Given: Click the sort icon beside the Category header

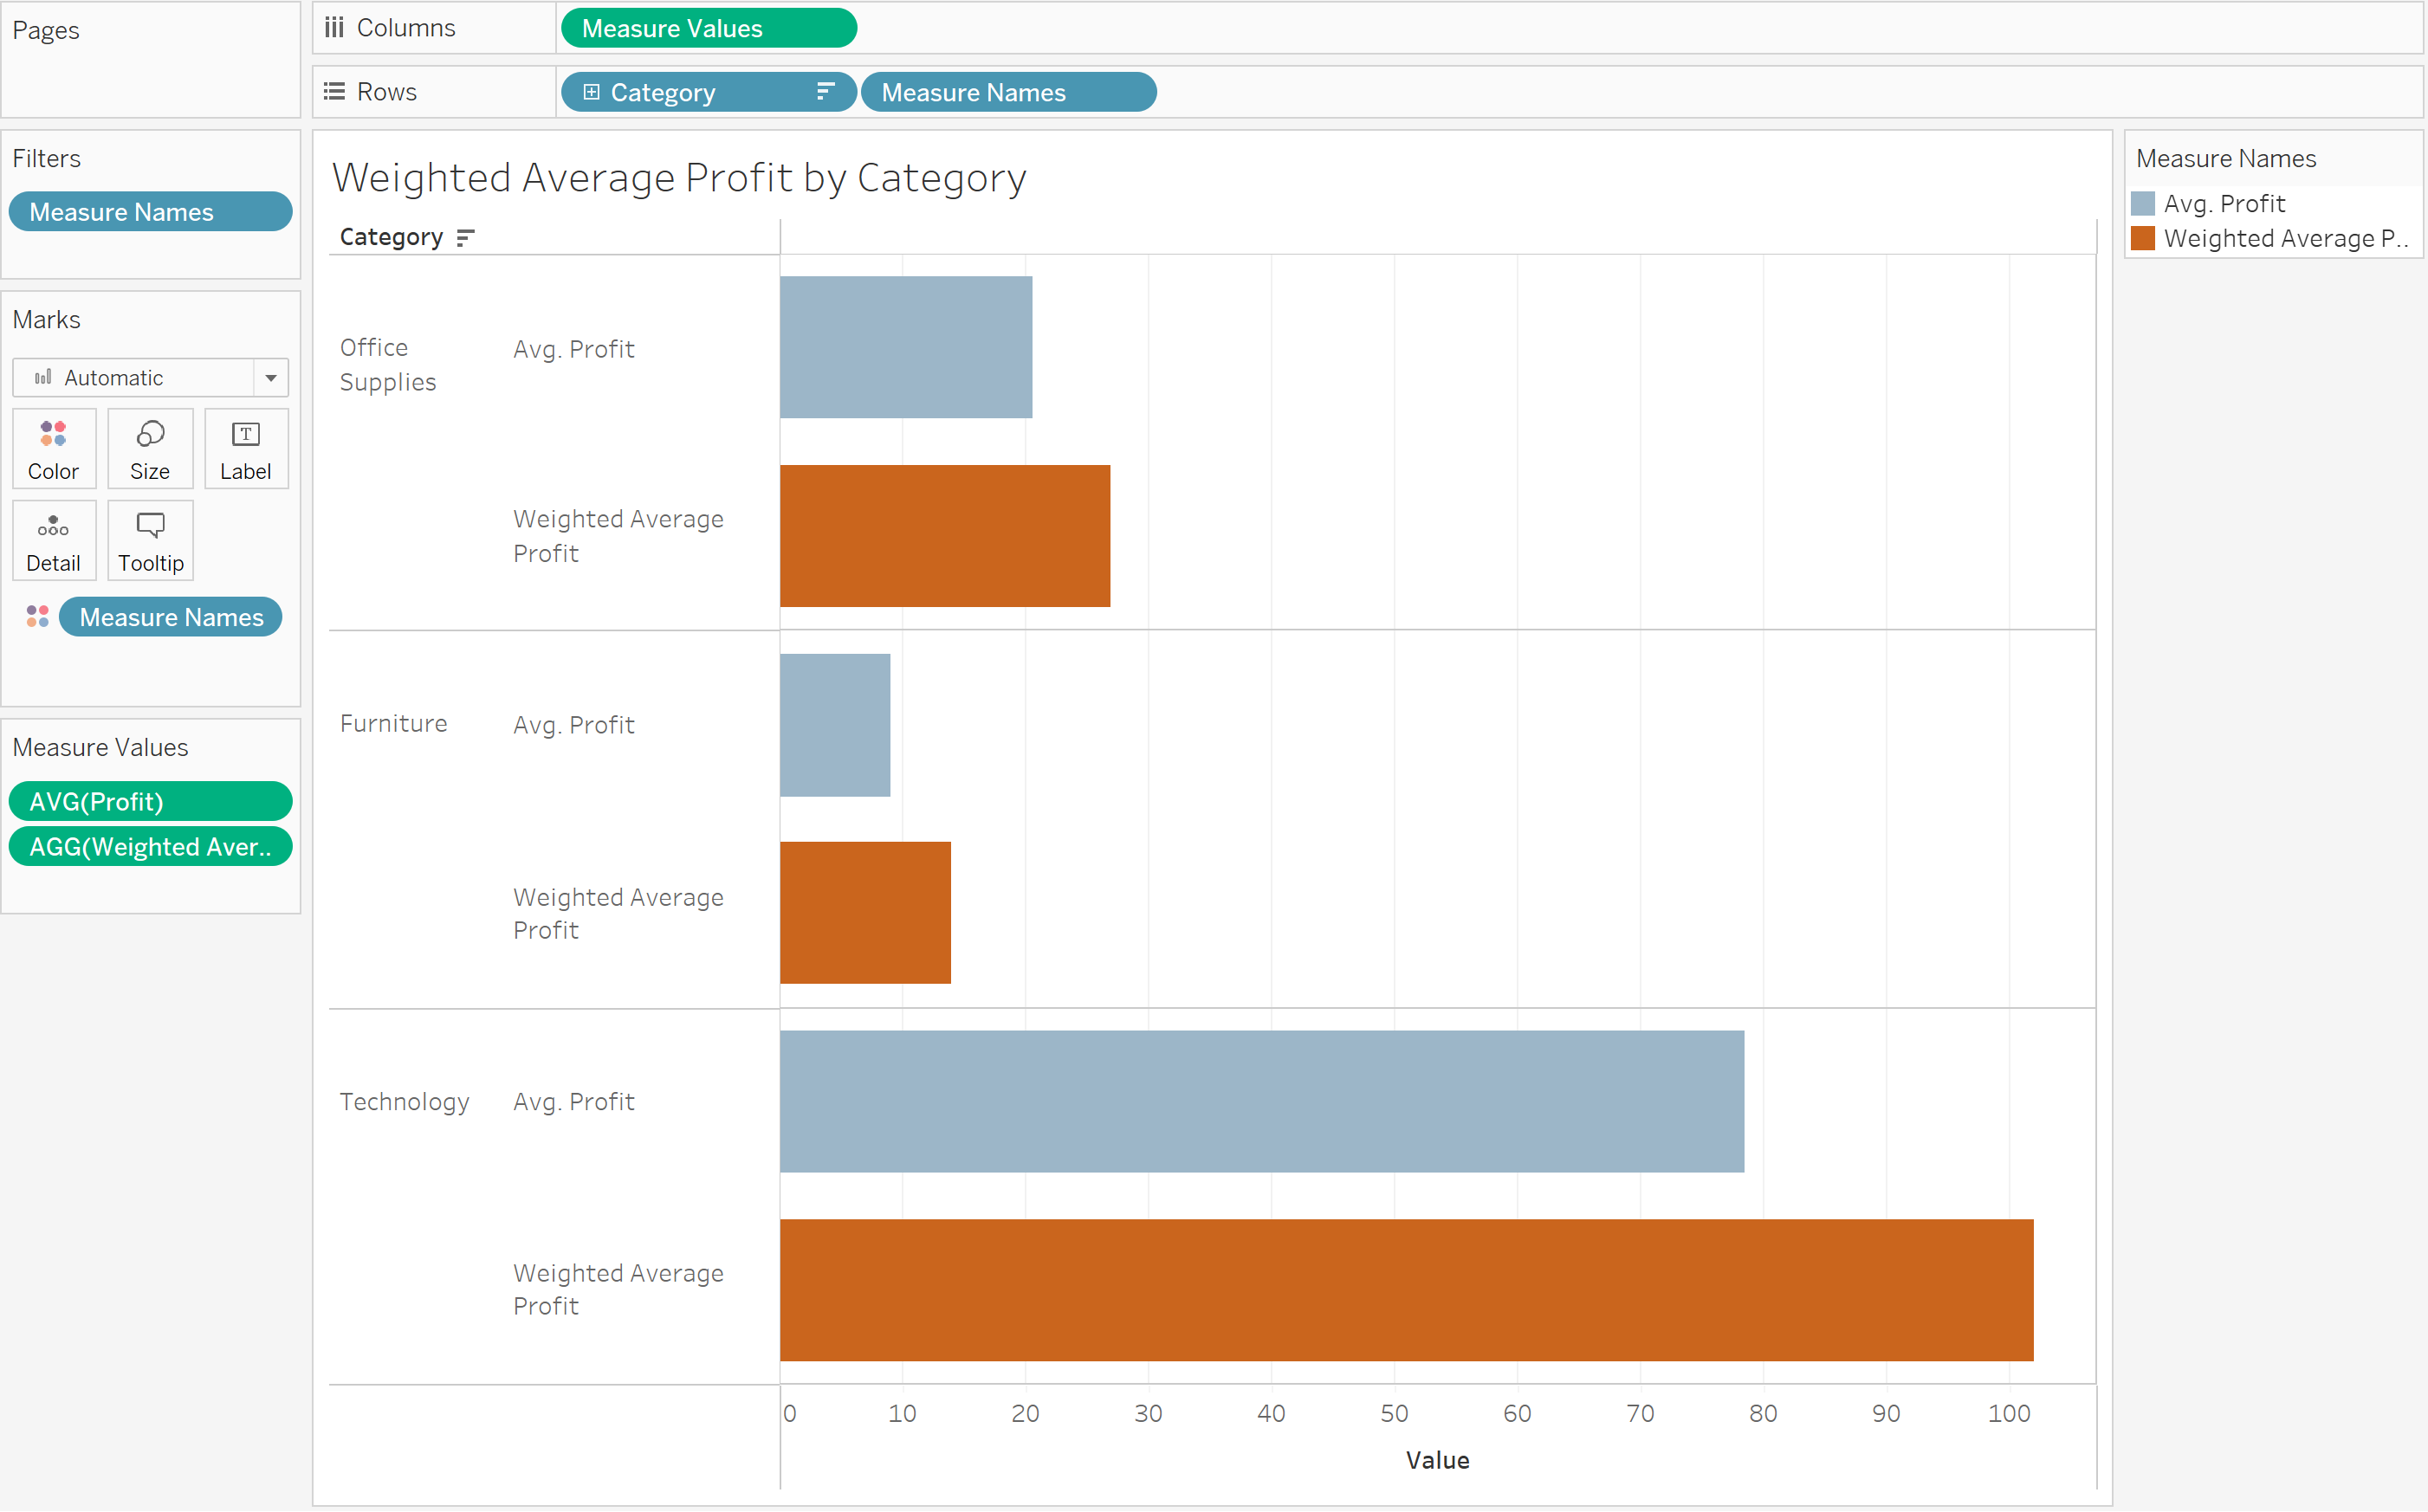Looking at the screenshot, I should pyautogui.click(x=465, y=238).
